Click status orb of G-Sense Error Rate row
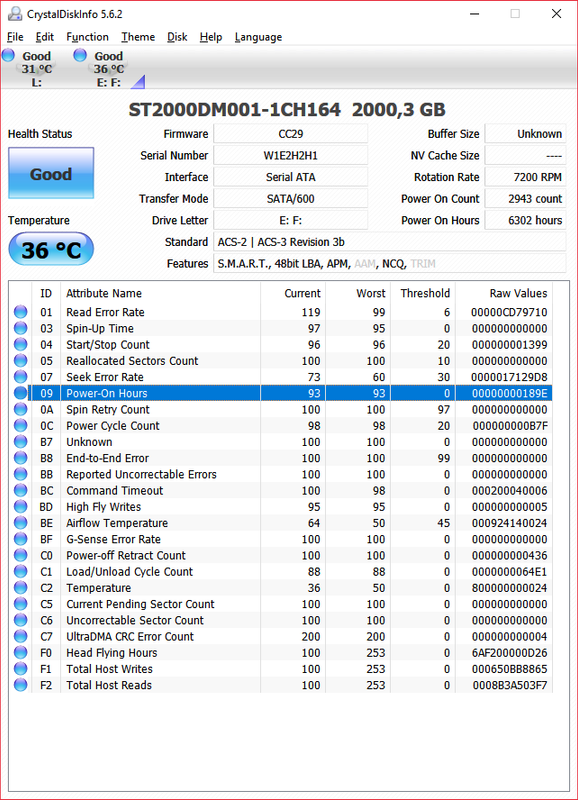578x800 pixels. pyautogui.click(x=20, y=539)
